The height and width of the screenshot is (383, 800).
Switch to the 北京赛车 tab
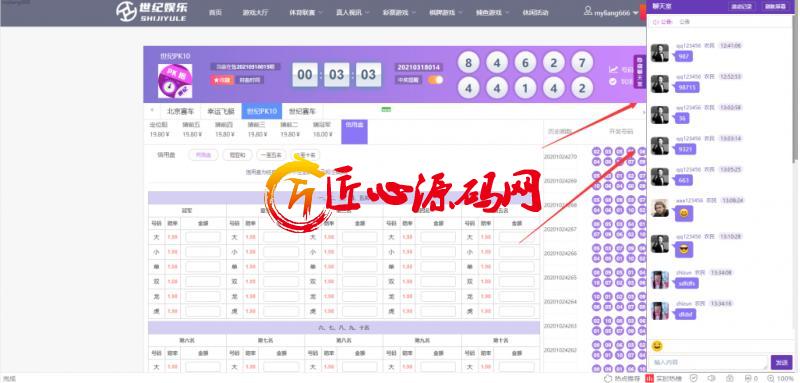point(180,111)
